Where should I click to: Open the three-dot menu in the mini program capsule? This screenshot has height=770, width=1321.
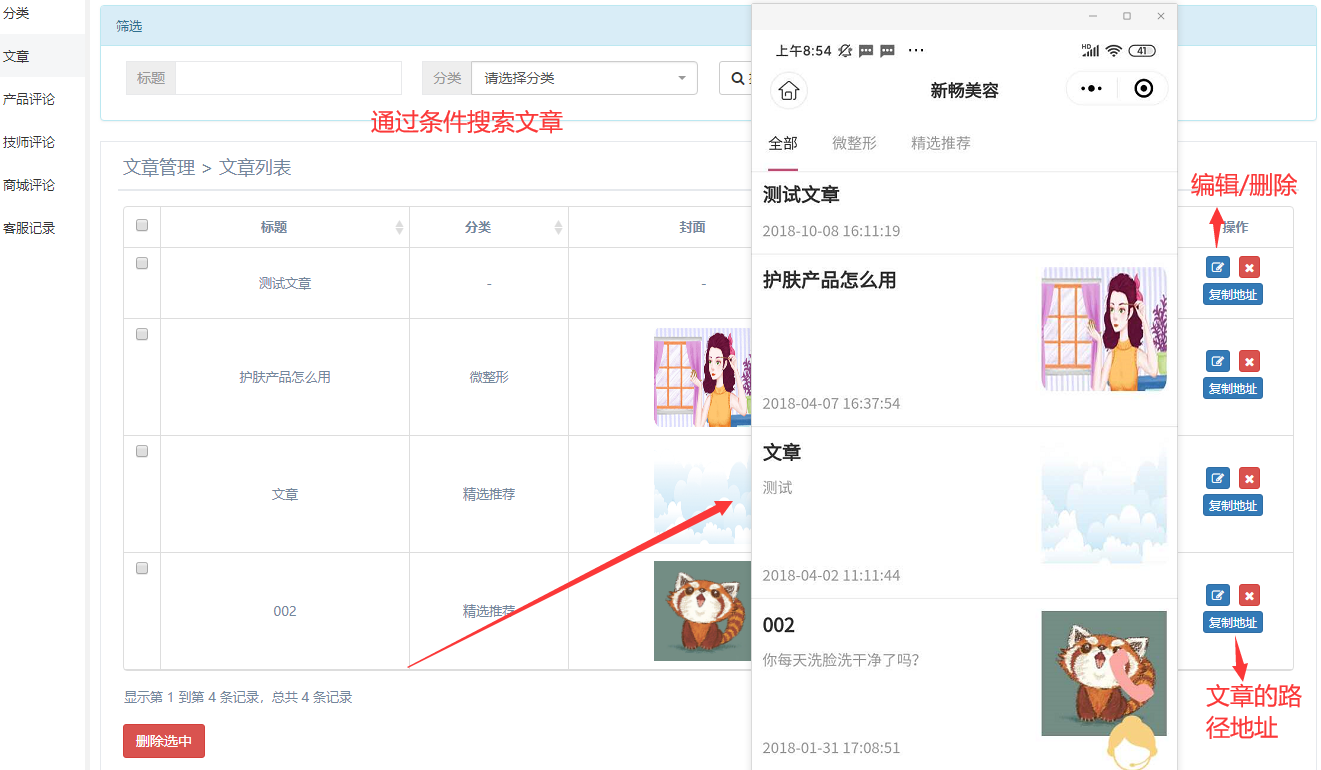[x=1092, y=89]
